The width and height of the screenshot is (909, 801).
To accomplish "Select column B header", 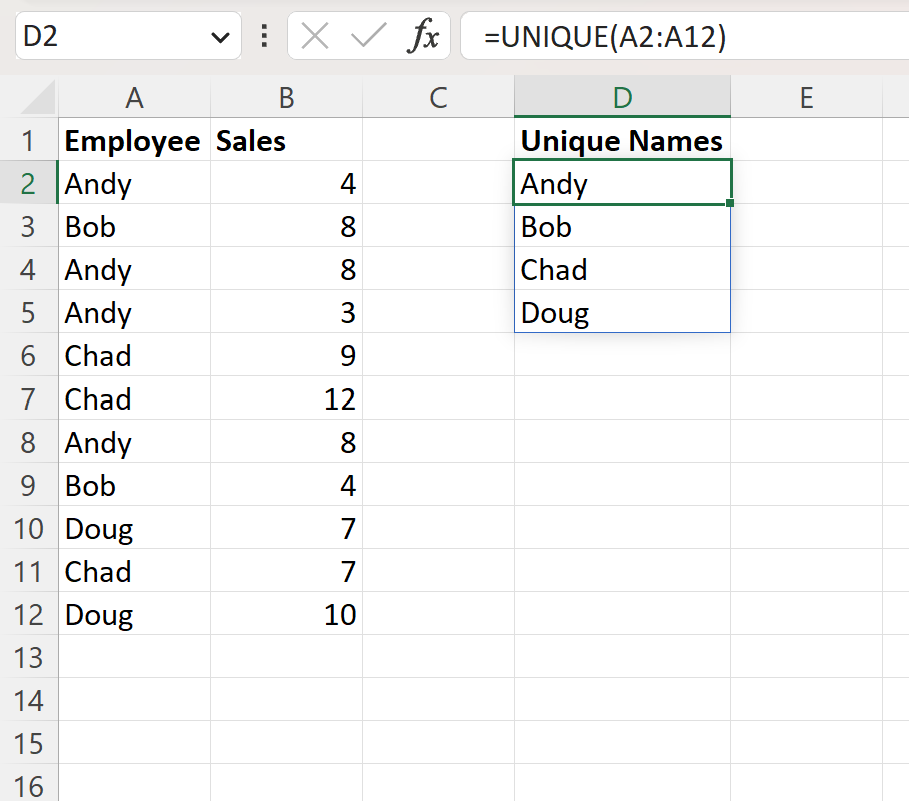I will click(286, 97).
